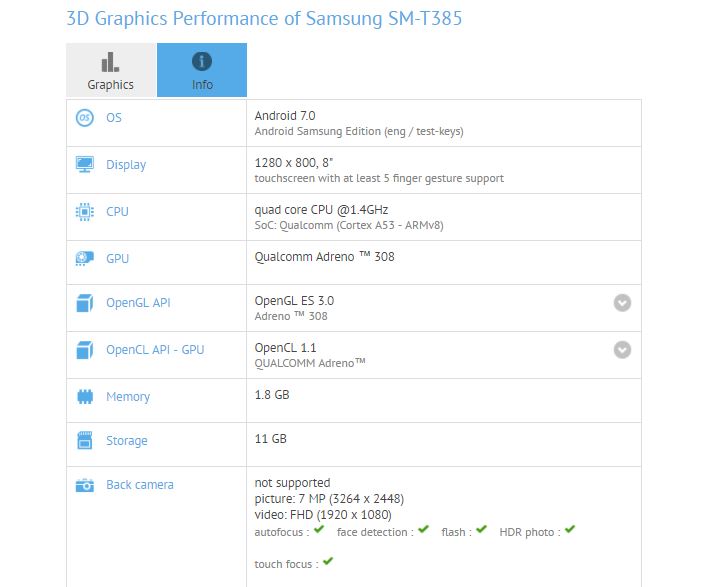
Task: Click the Display monitor icon
Action: (84, 164)
